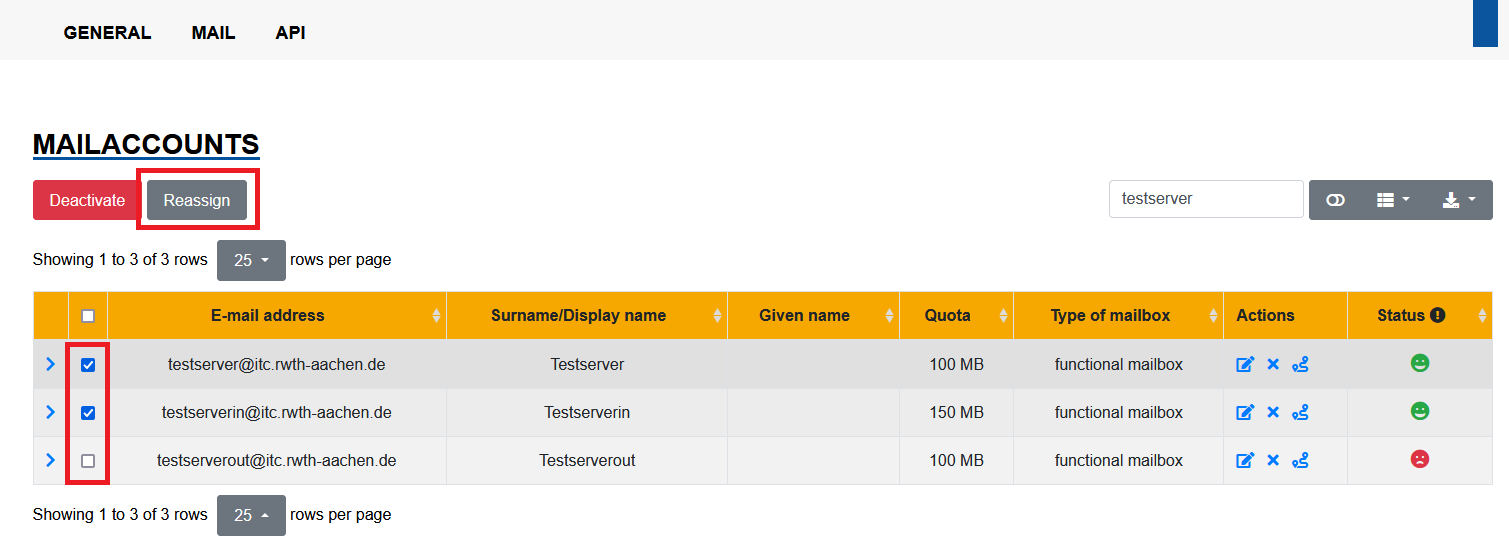Viewport: 1509px width, 546px height.
Task: Reassign icon for testserverout@itc.rwth-aachen.de row
Action: tap(1300, 460)
